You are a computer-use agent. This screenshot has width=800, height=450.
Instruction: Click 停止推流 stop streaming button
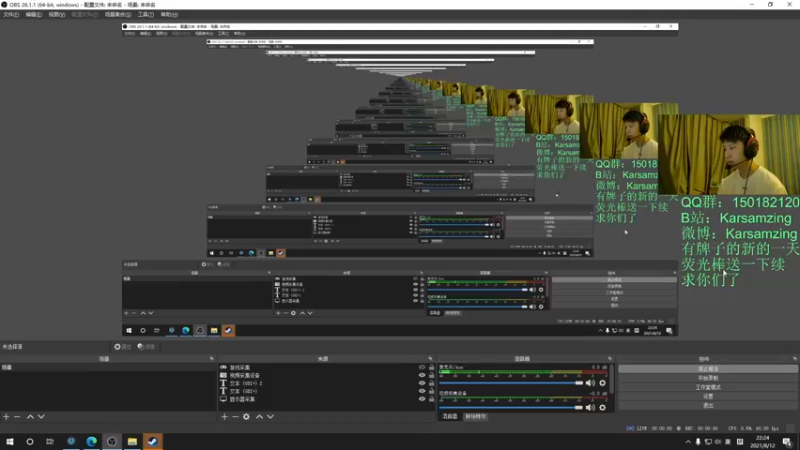click(708, 369)
